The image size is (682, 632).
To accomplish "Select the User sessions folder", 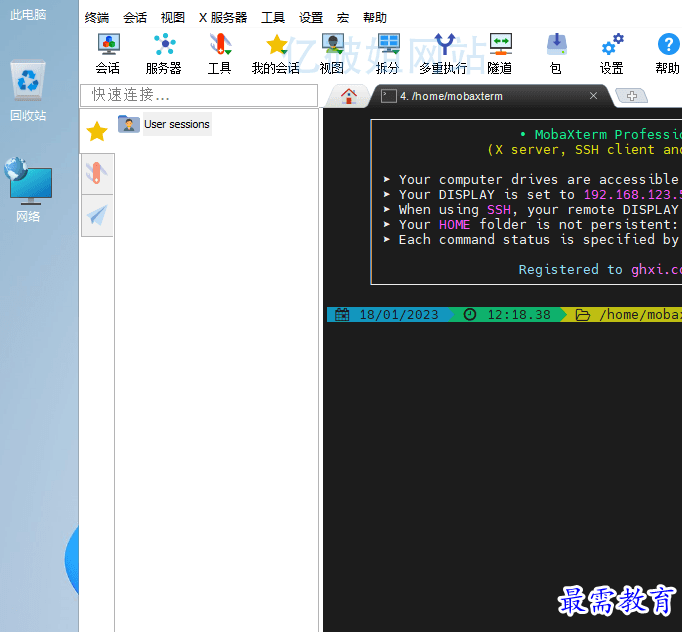I will point(177,124).
